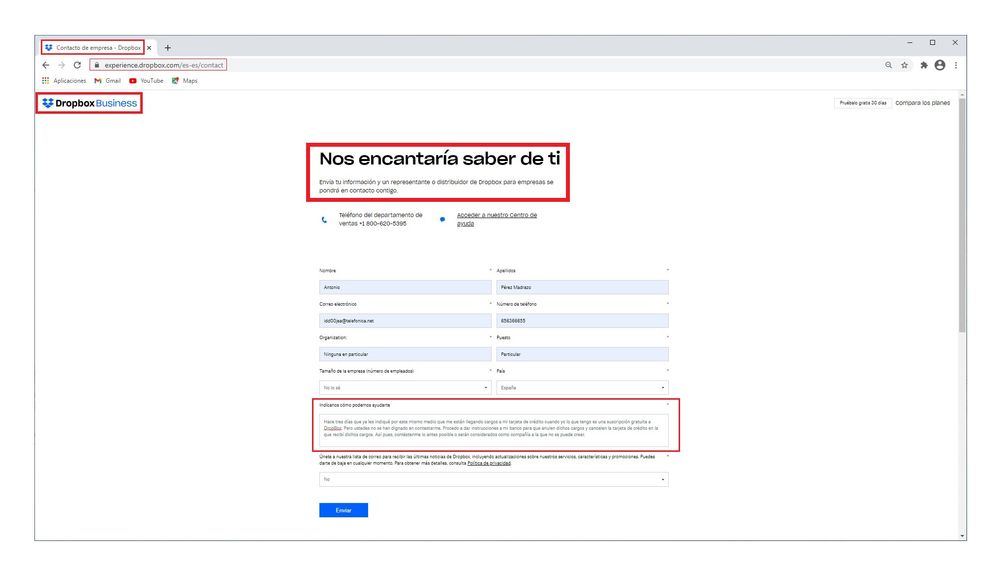Screen dimensions: 999x573
Task: Click the scrollbar down arrow
Action: [962, 537]
